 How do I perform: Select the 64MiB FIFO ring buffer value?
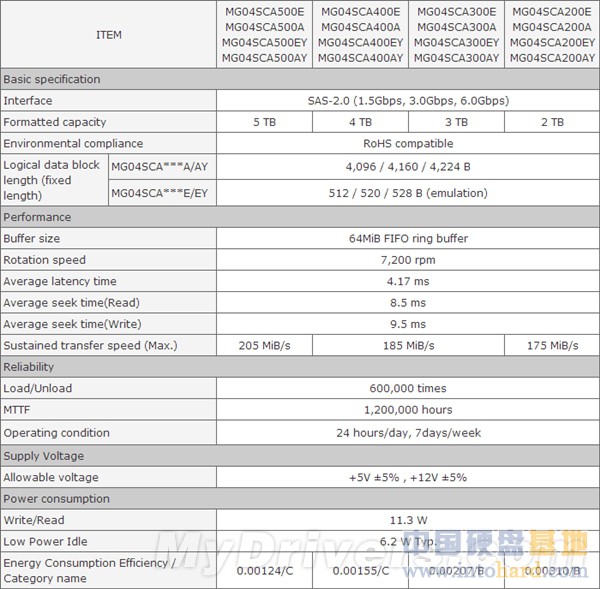pos(408,238)
